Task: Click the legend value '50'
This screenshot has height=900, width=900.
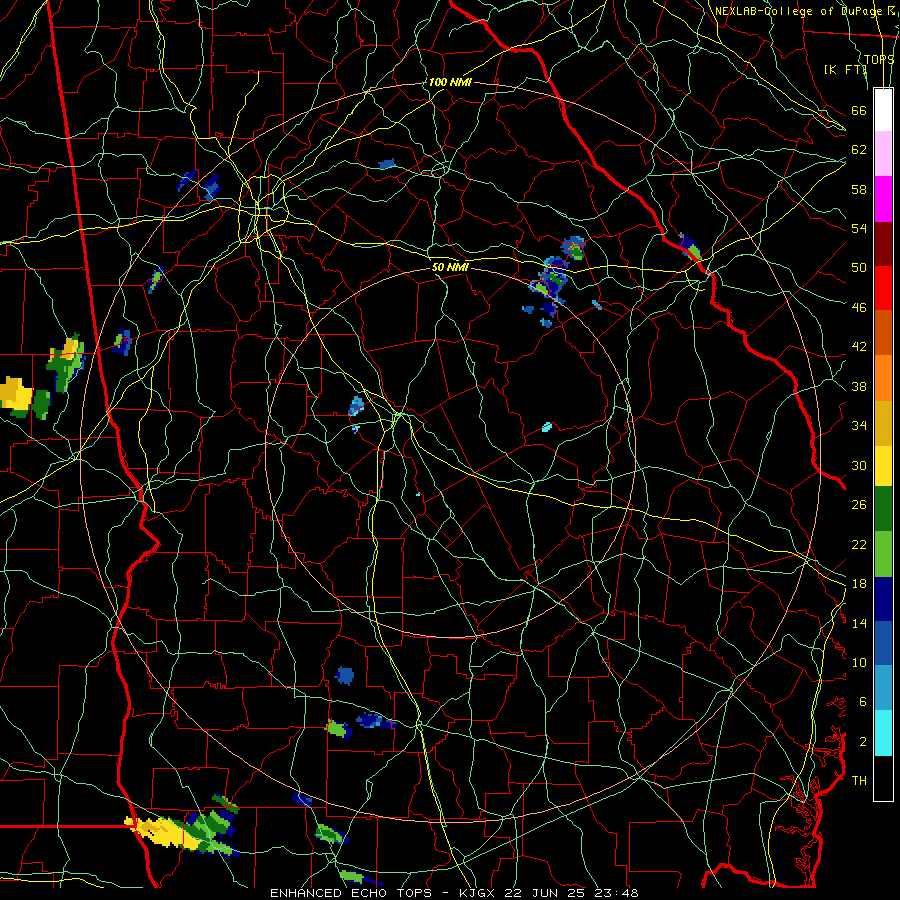Action: coord(859,268)
